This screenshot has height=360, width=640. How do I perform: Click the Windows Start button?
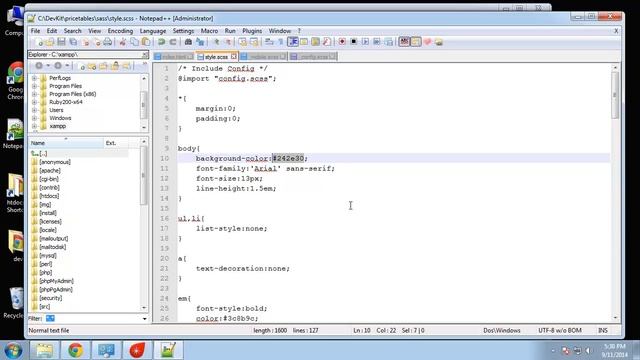(13, 350)
